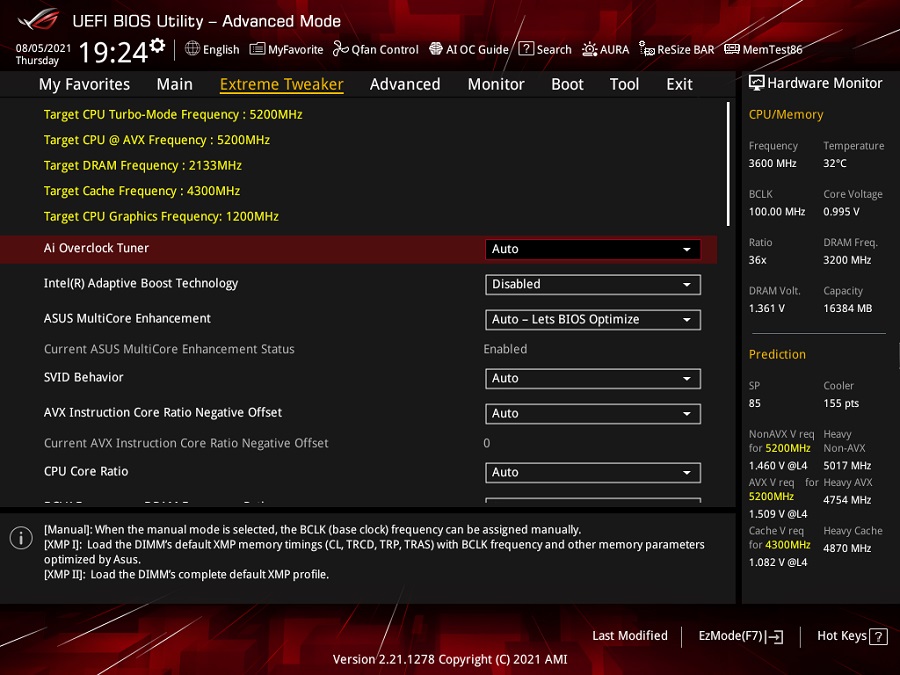900x675 pixels.
Task: Switch to EzMode(F7)
Action: point(740,636)
